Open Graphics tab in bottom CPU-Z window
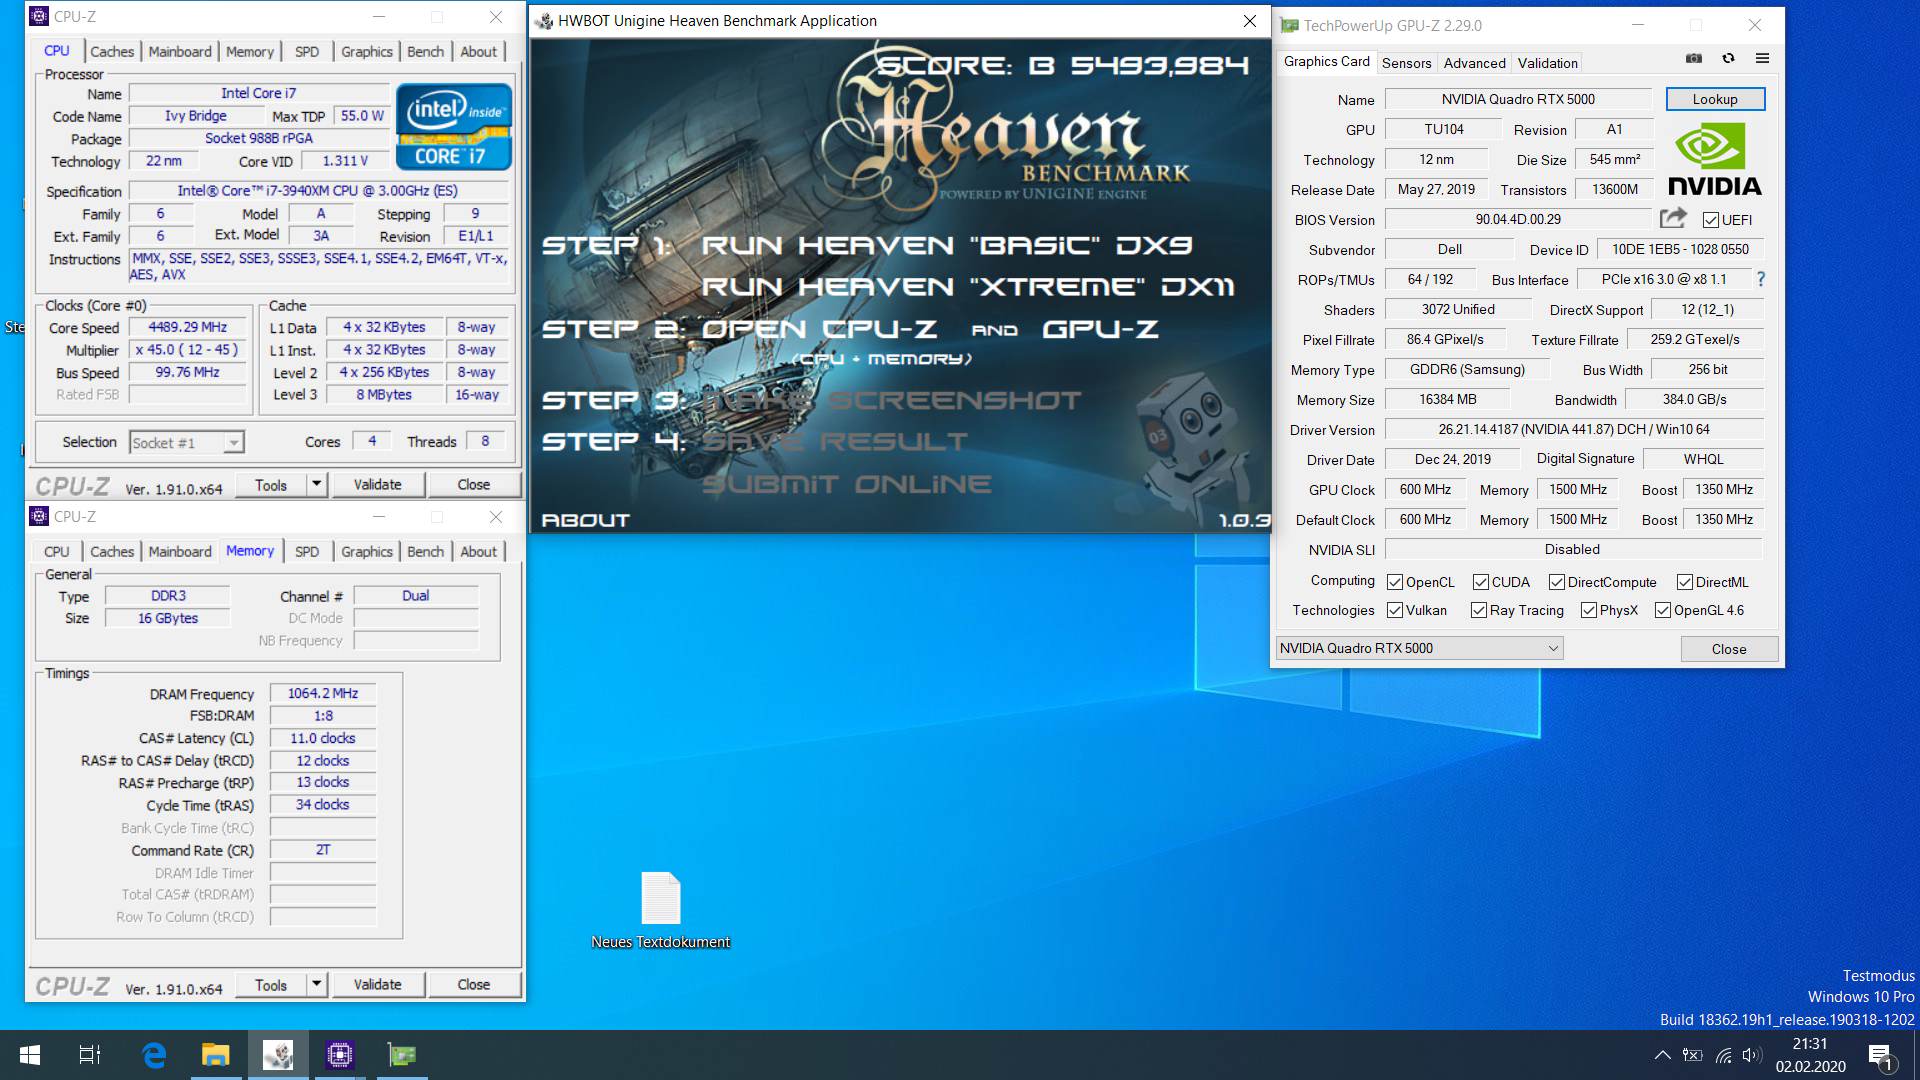Viewport: 1920px width, 1080px height. [367, 551]
